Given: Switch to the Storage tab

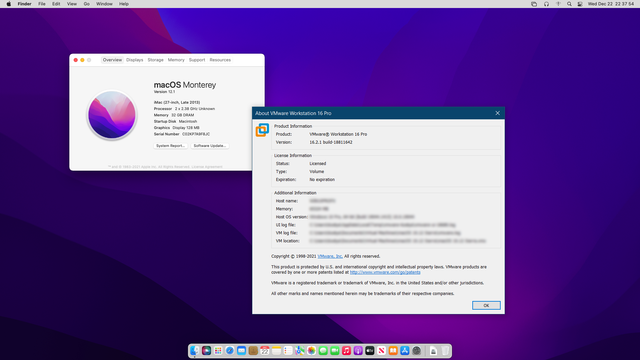Looking at the screenshot, I should (156, 60).
